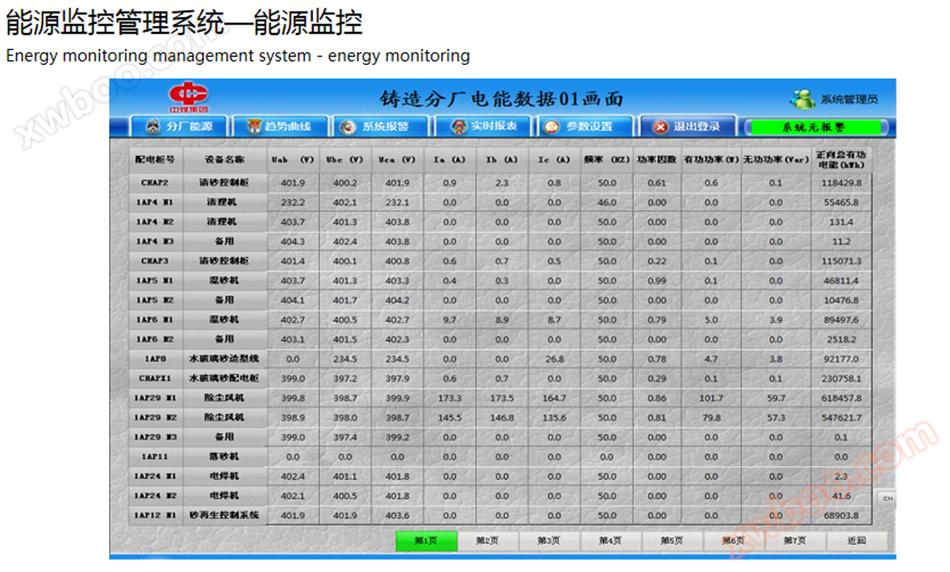
Task: Click the Uab (V) column header
Action: [293, 159]
